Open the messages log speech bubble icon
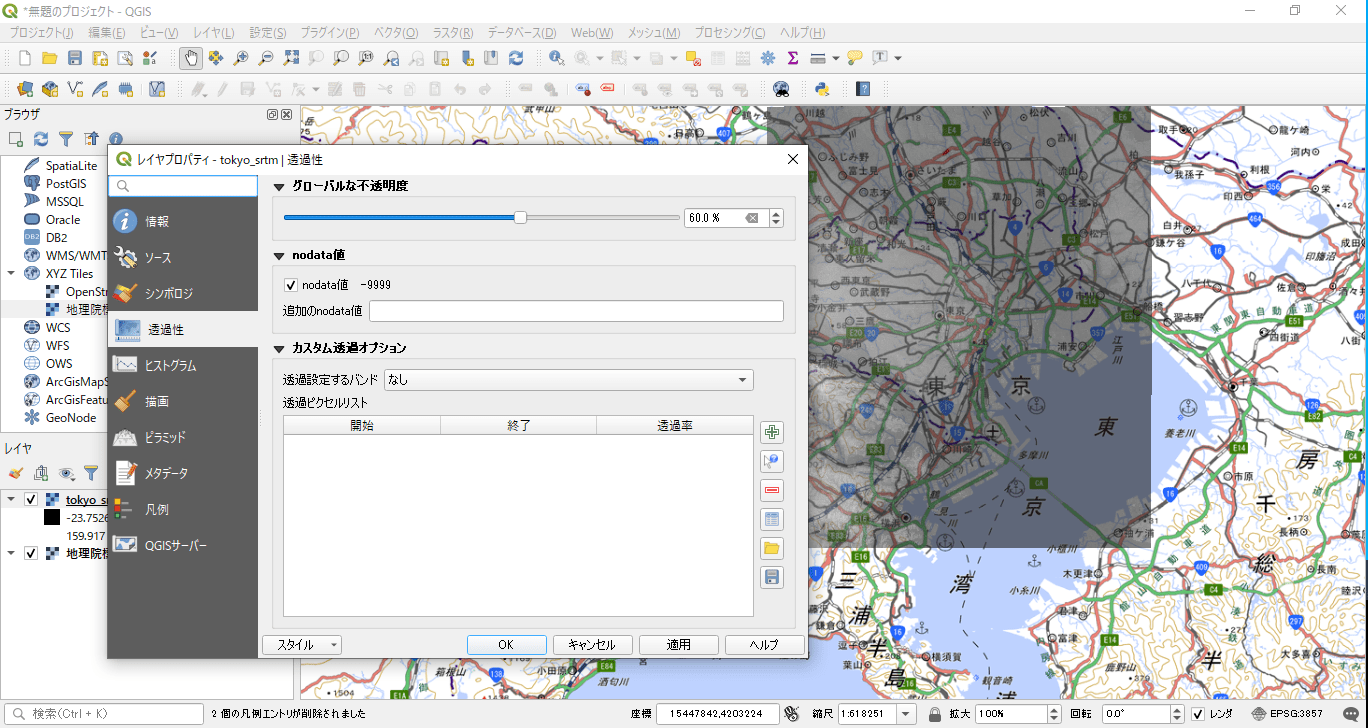Image resolution: width=1368 pixels, height=728 pixels. point(1350,714)
